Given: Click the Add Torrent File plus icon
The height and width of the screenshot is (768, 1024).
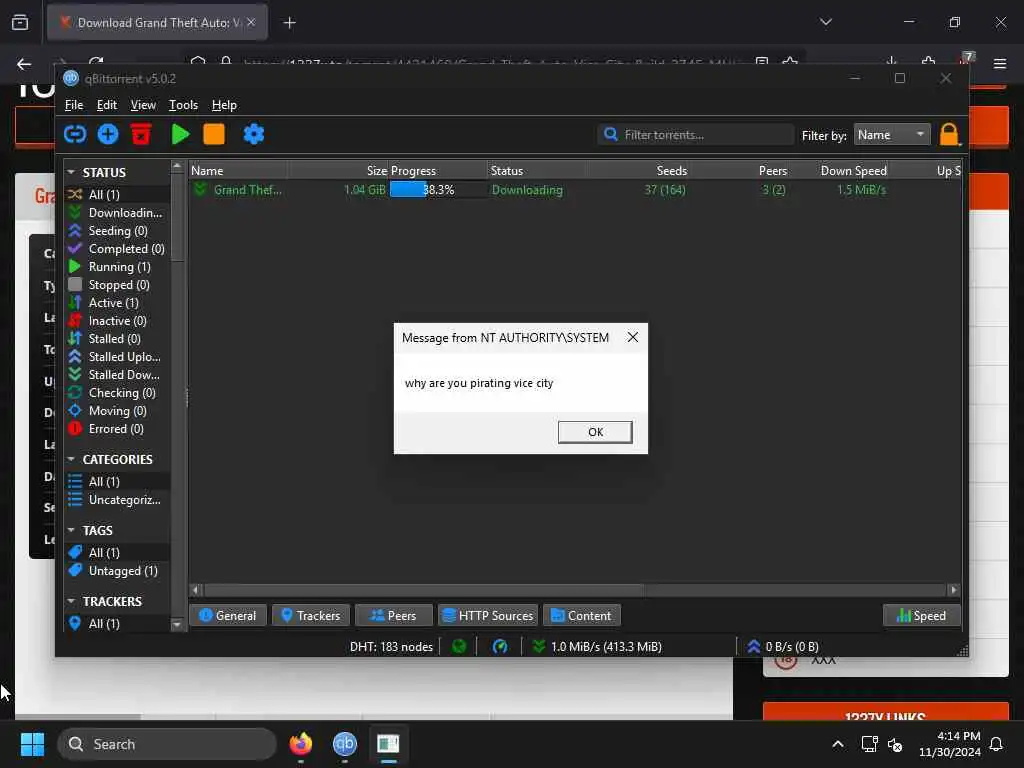Looking at the screenshot, I should pos(108,135).
